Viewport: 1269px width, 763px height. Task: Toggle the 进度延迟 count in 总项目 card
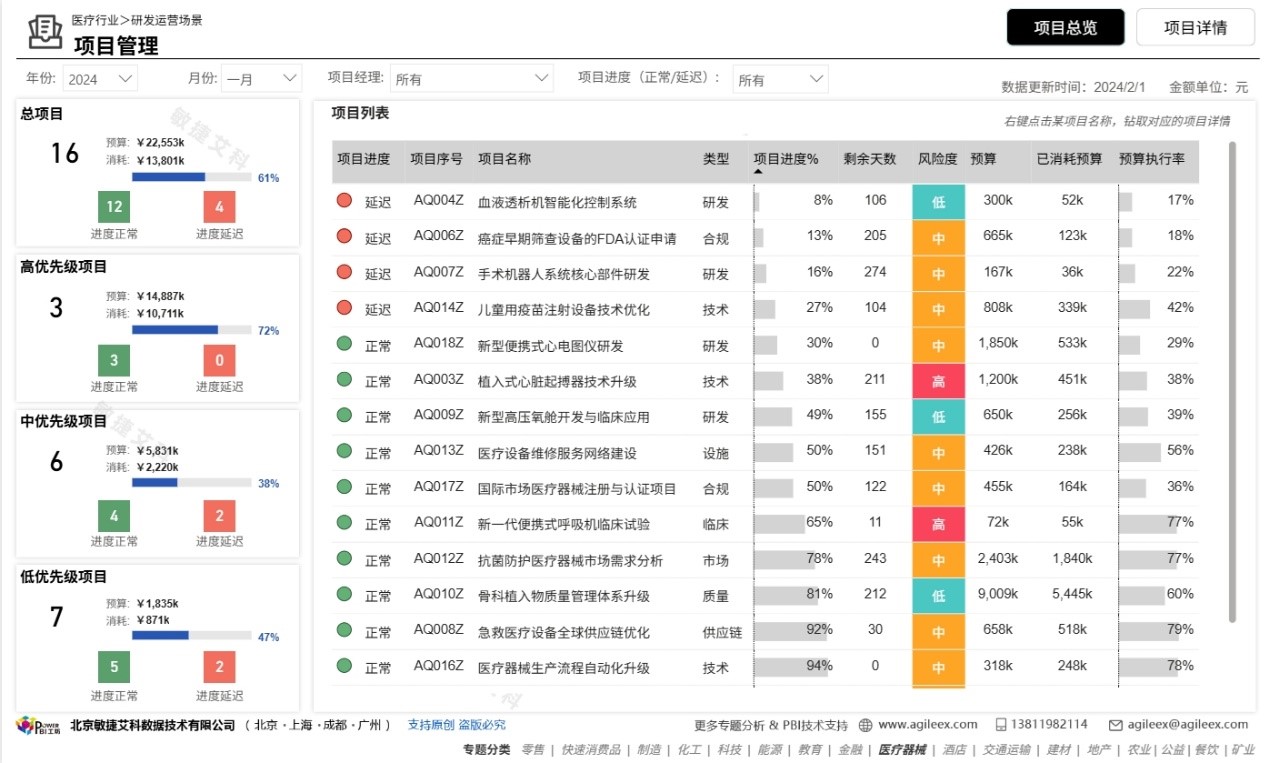tap(219, 208)
